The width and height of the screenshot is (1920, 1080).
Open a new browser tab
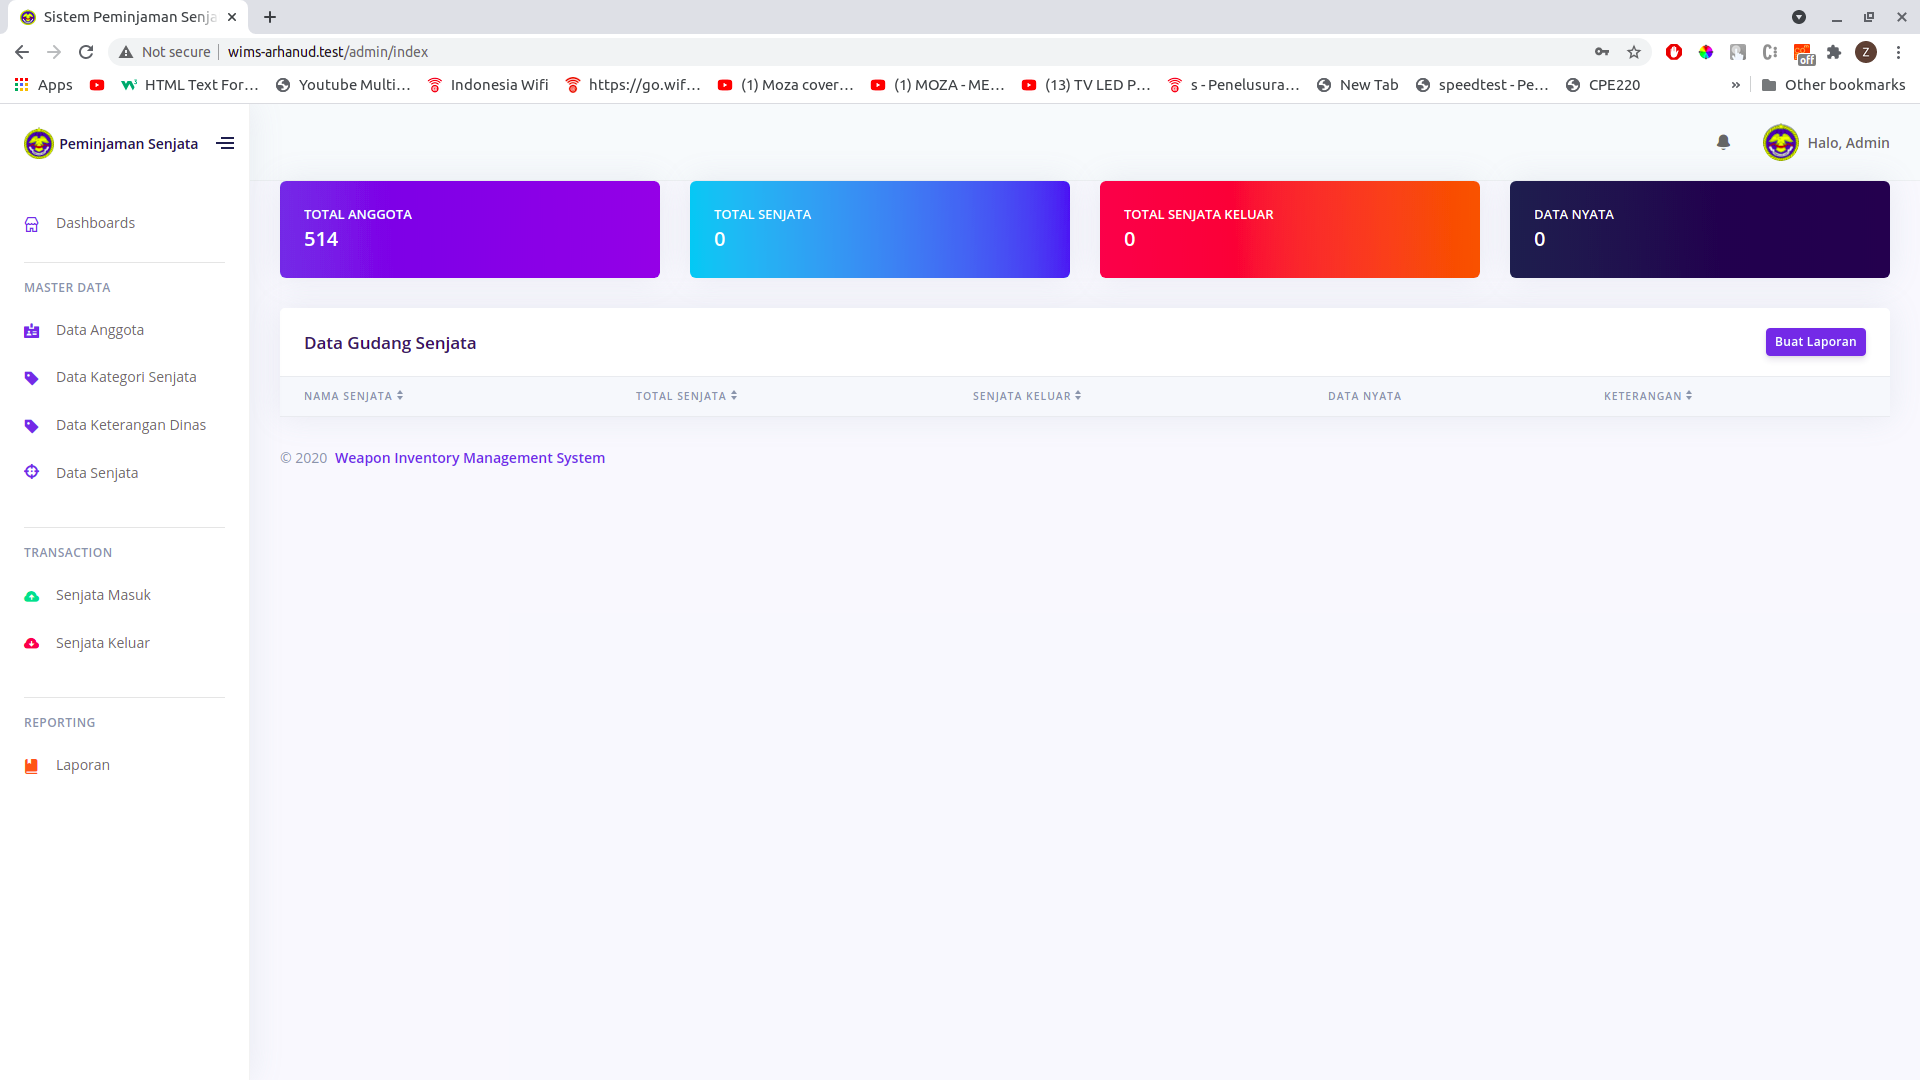270,17
